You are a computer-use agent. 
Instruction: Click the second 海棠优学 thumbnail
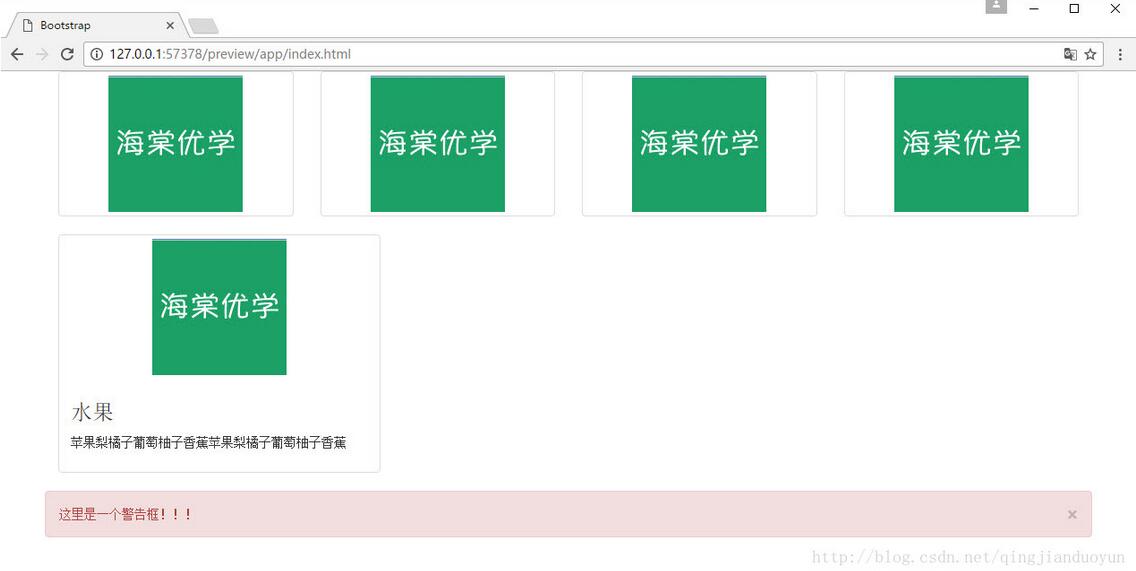pos(438,144)
